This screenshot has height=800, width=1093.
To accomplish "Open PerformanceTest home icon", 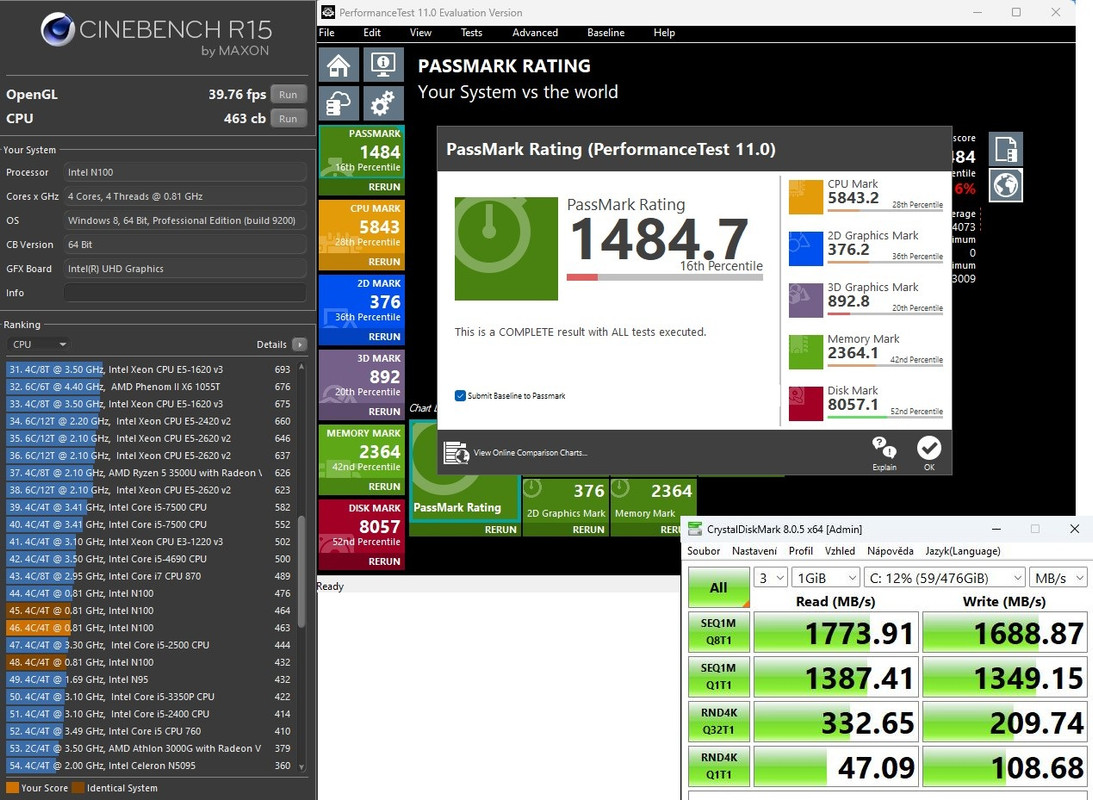I will [x=339, y=66].
